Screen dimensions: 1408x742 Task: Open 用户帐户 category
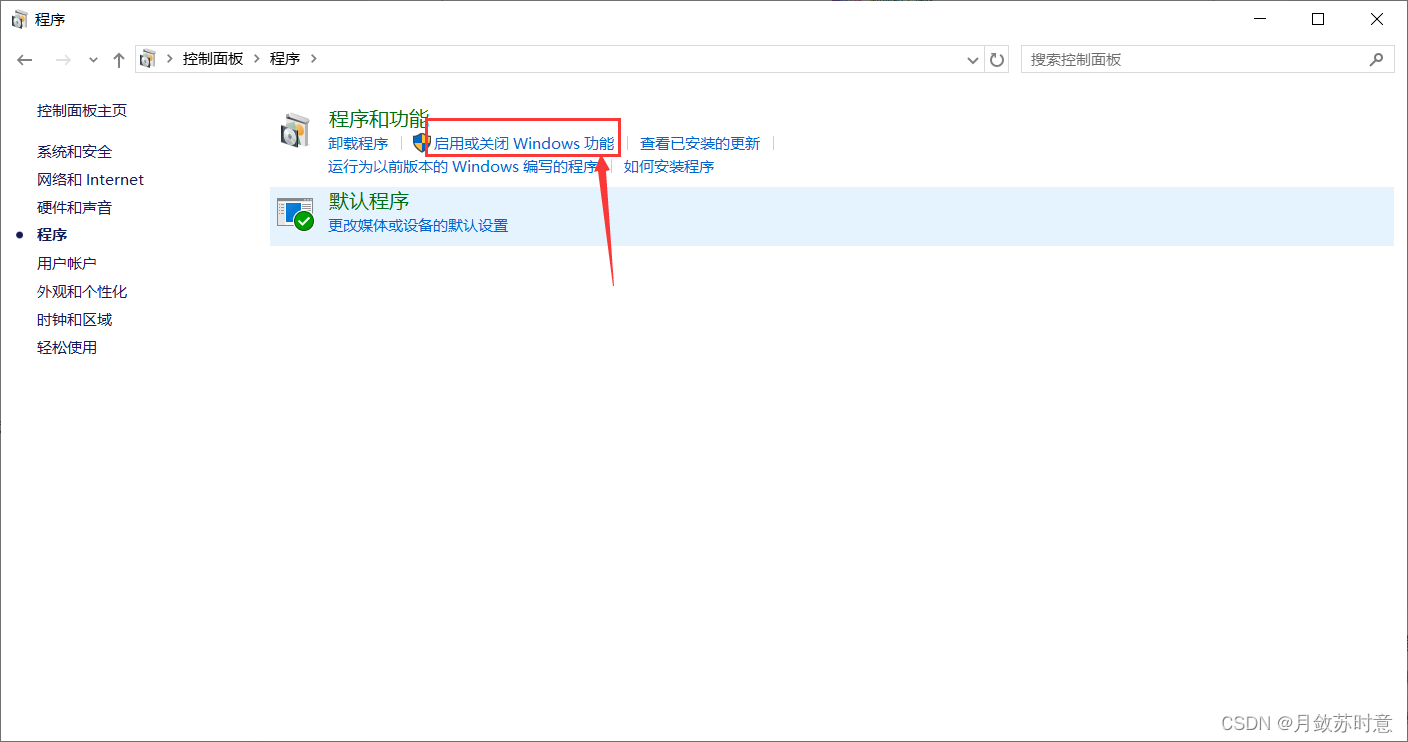click(67, 263)
